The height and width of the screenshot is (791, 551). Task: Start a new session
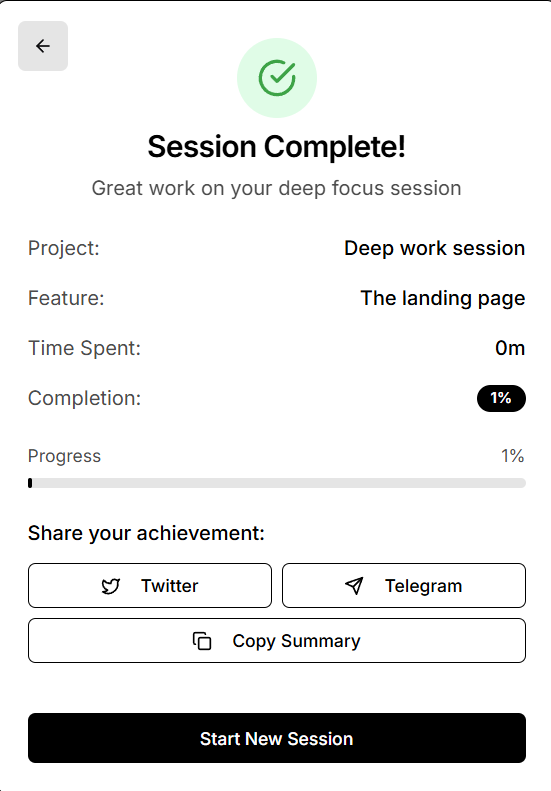pyautogui.click(x=277, y=738)
